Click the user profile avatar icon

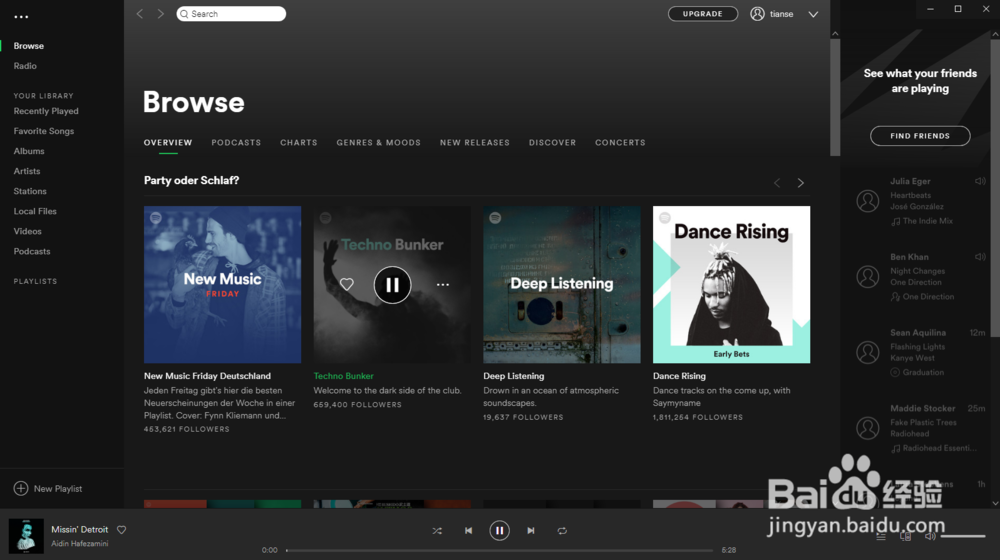pyautogui.click(x=757, y=13)
